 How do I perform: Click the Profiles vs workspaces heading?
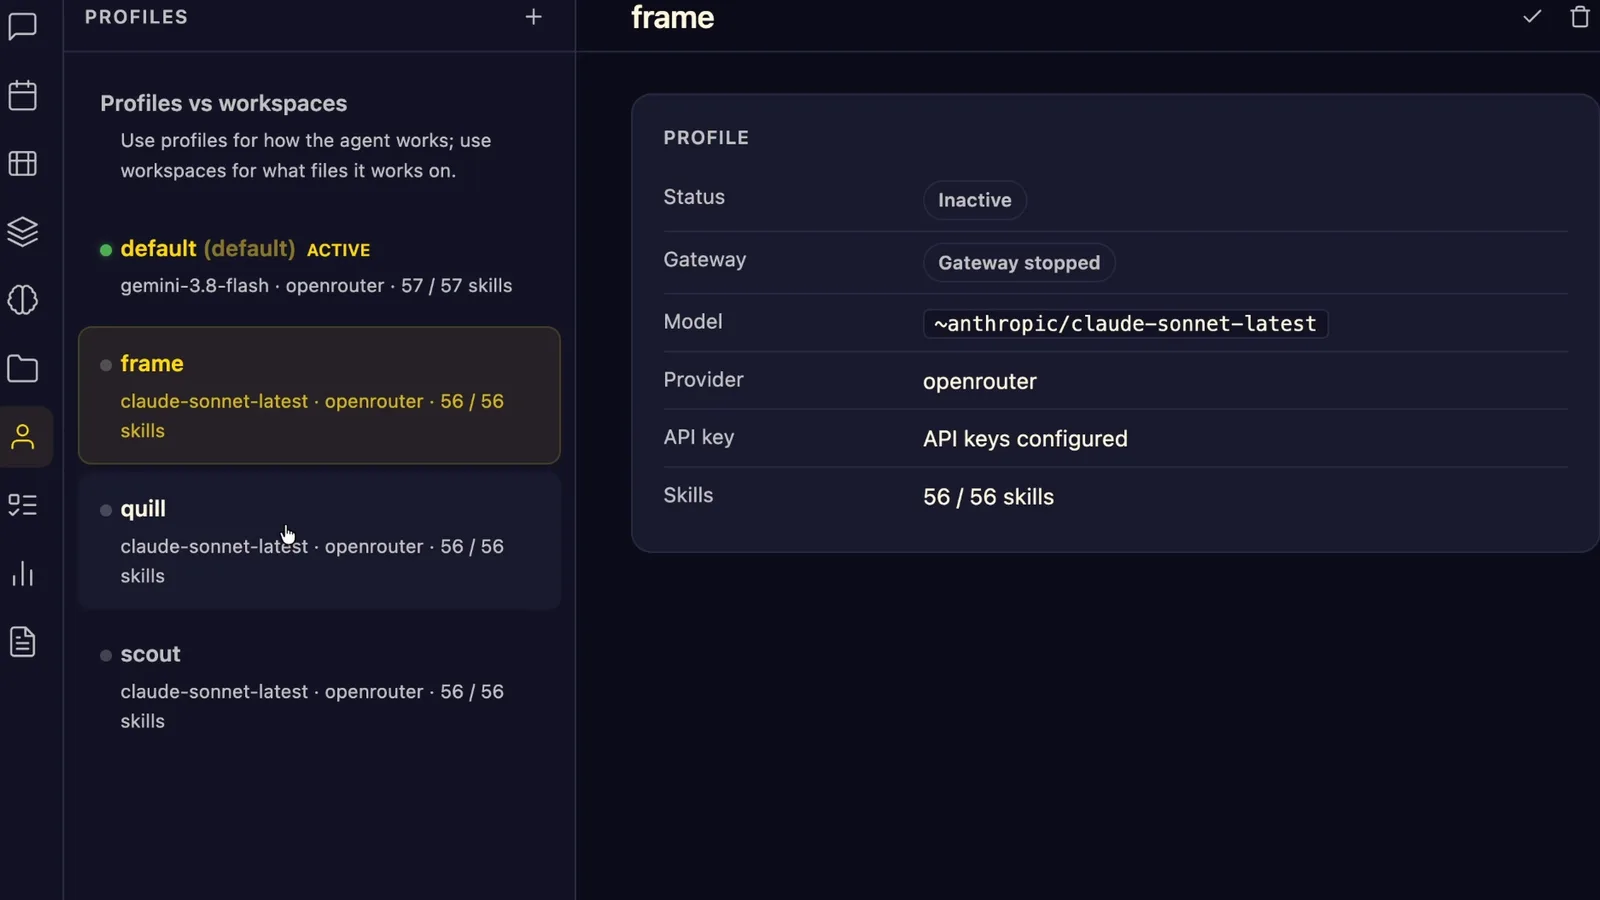pos(224,104)
